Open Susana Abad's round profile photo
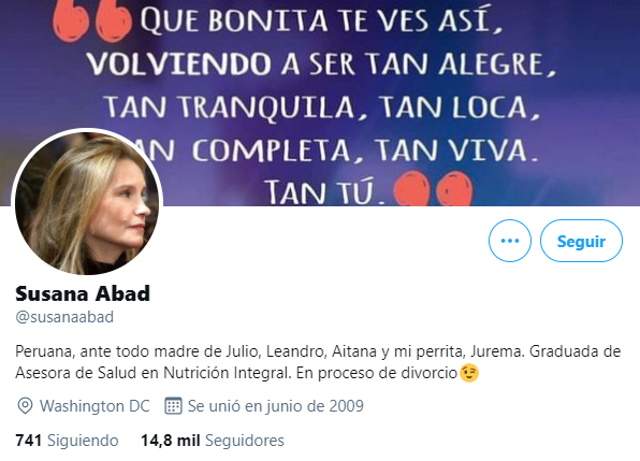 click(87, 203)
